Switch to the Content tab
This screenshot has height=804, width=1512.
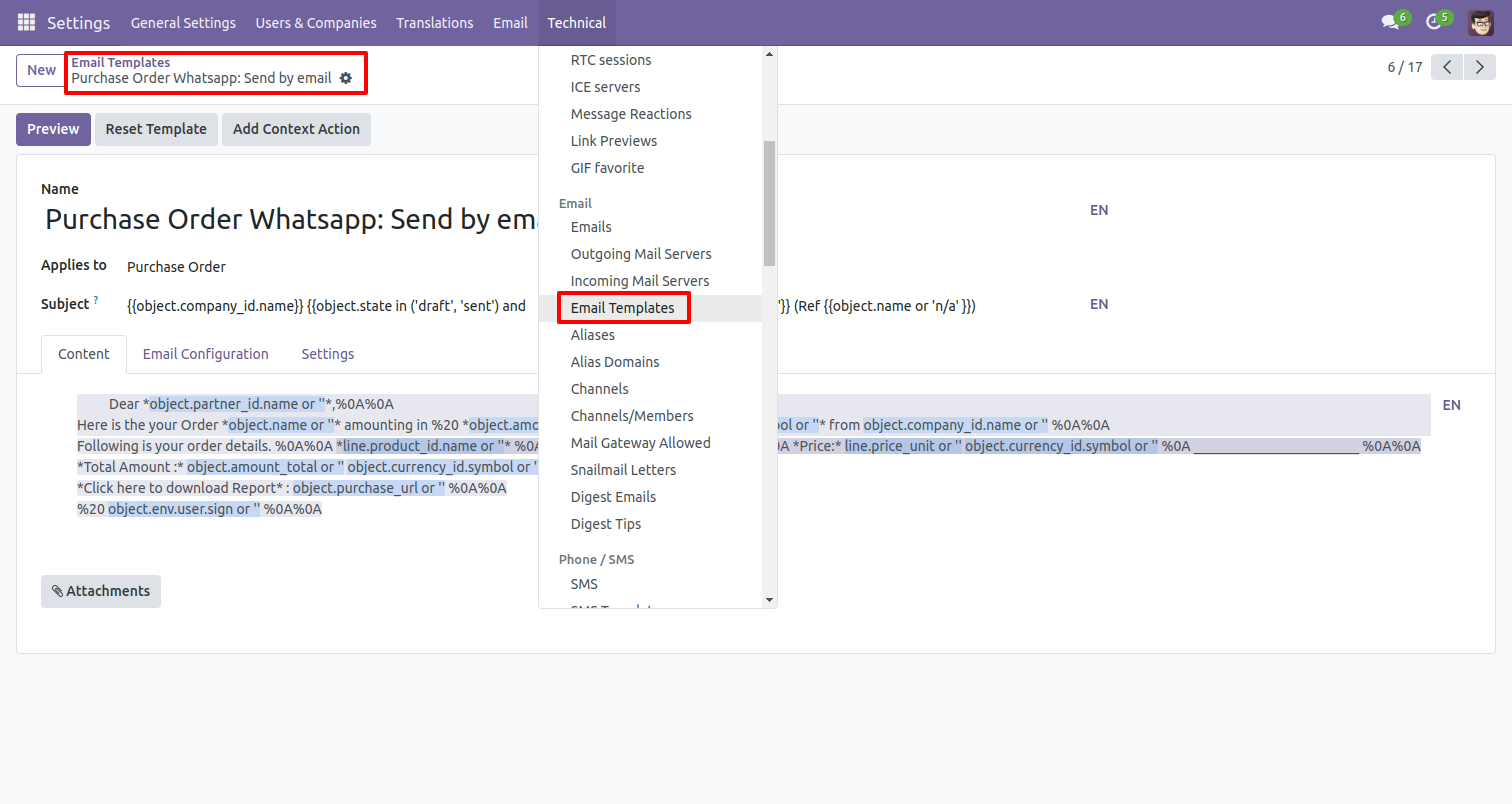84,354
